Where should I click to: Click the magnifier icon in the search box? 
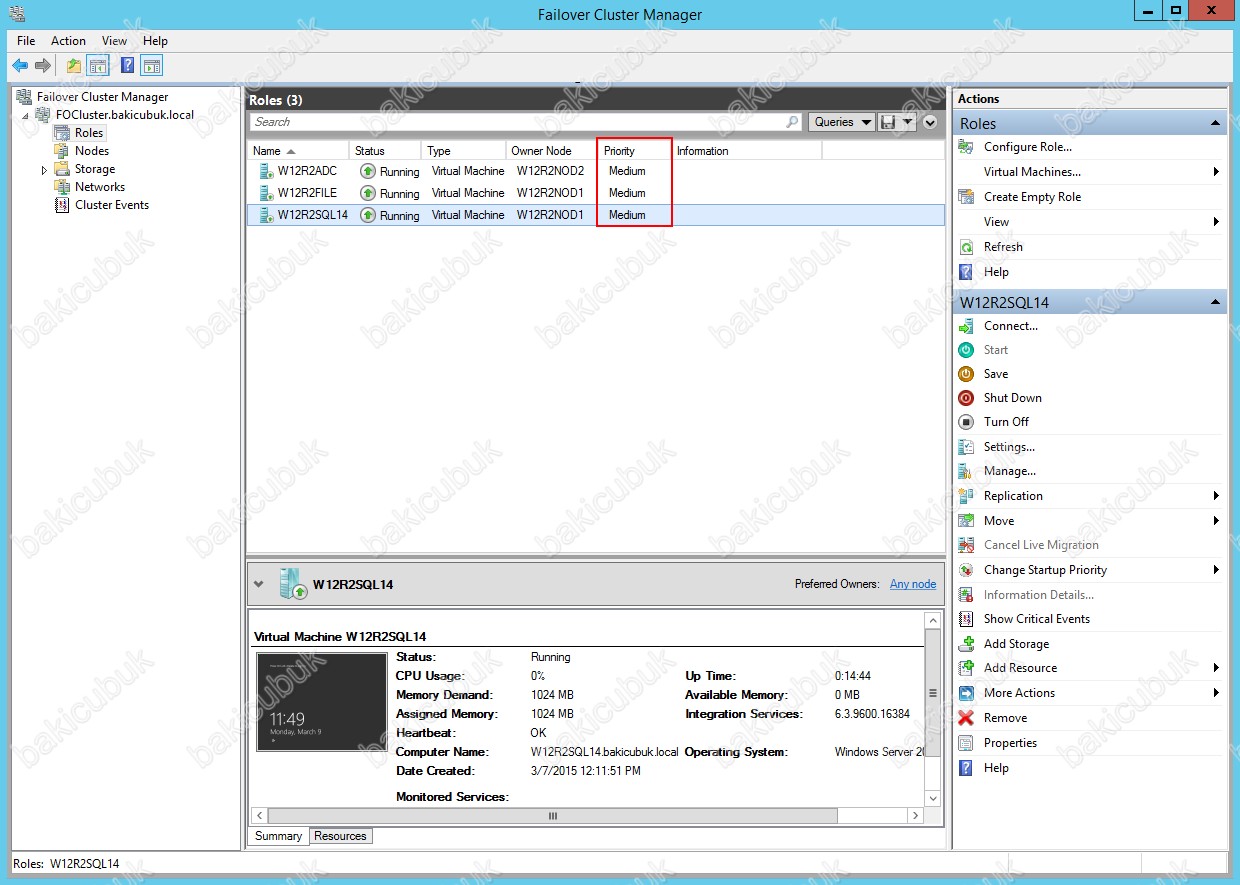pyautogui.click(x=793, y=122)
